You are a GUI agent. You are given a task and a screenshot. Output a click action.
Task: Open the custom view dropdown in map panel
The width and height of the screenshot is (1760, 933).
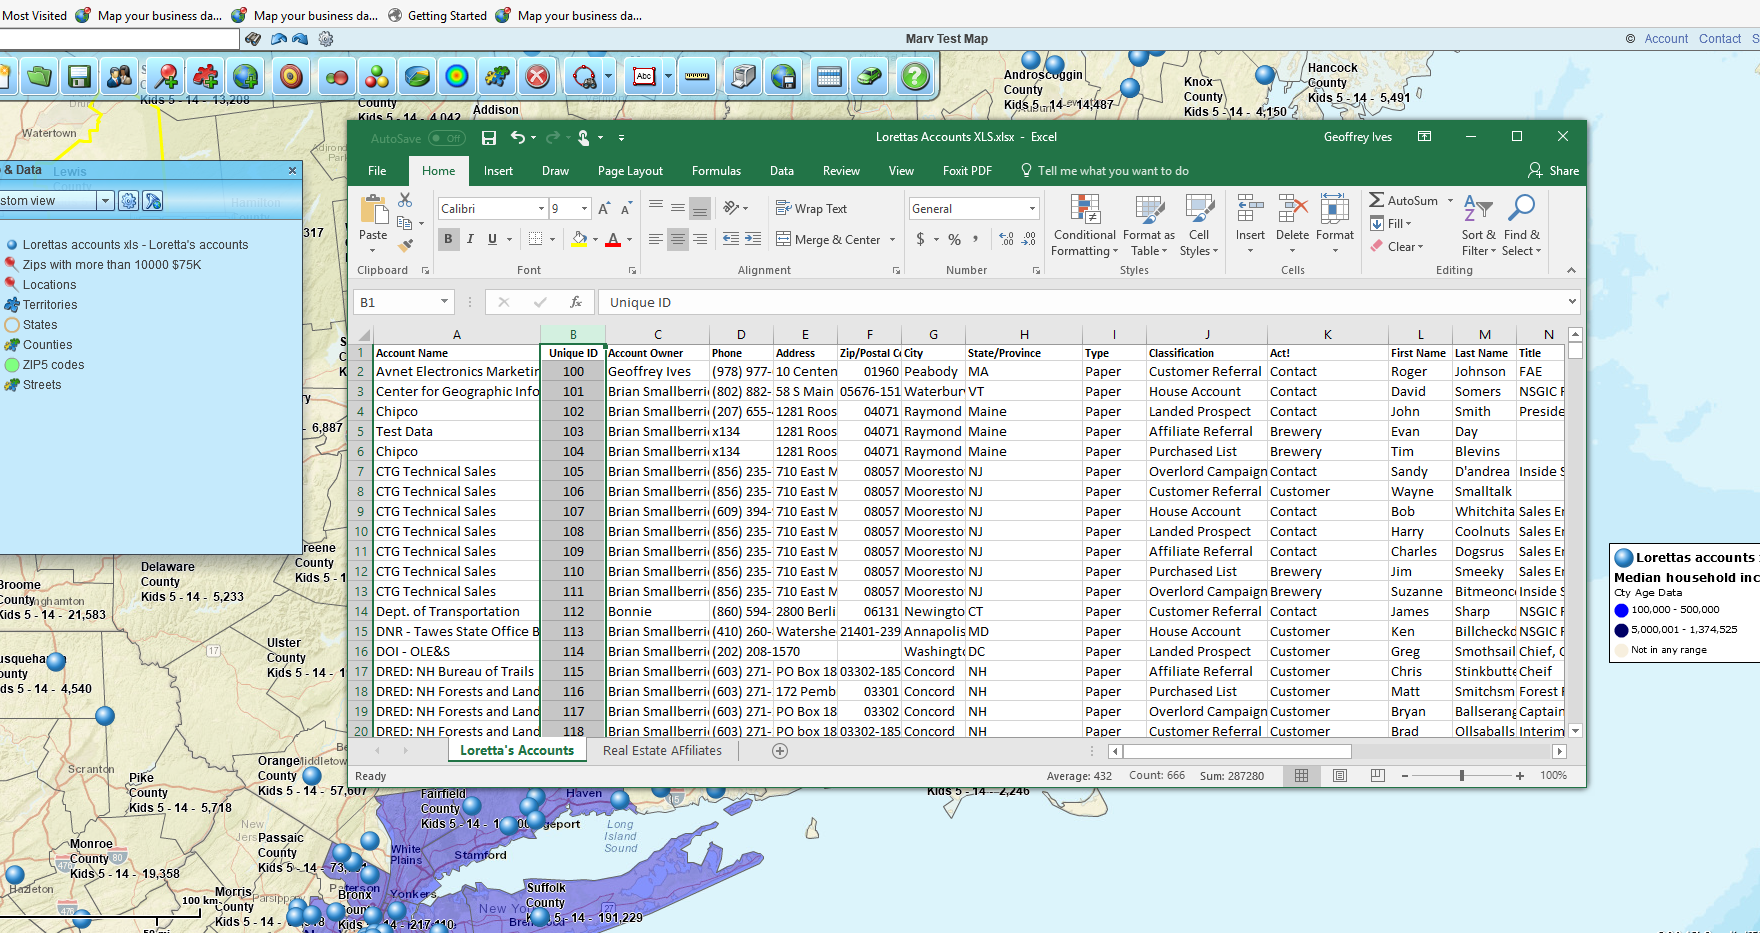pyautogui.click(x=105, y=201)
